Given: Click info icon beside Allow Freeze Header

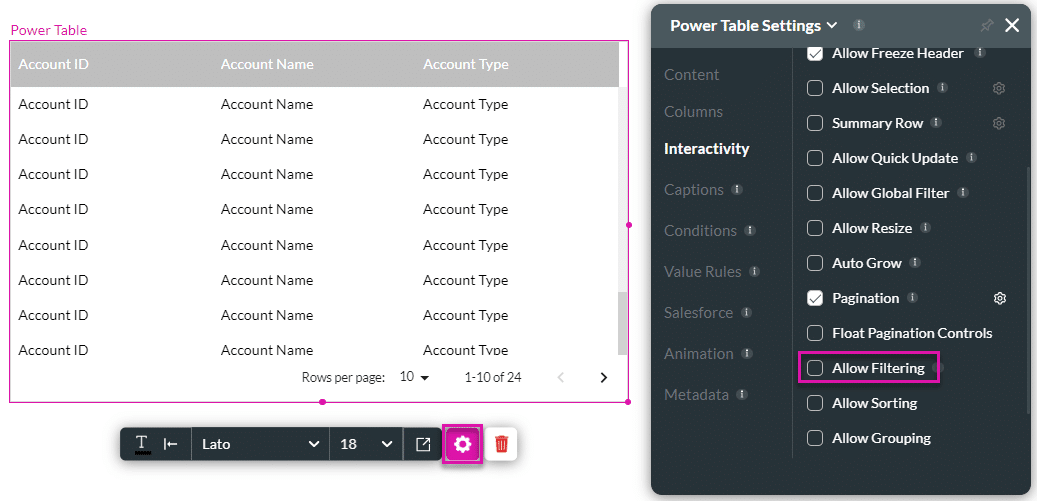Looking at the screenshot, I should pos(980,52).
